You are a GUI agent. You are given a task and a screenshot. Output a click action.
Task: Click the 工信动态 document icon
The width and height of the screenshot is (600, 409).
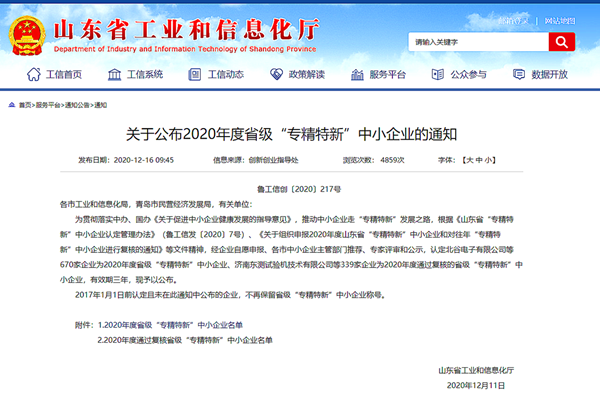point(194,74)
